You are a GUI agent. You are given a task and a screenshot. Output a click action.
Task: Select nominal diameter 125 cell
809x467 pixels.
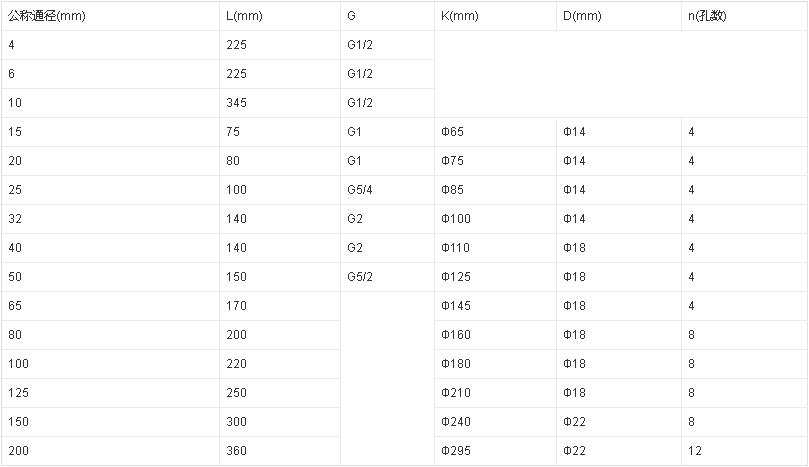18,393
